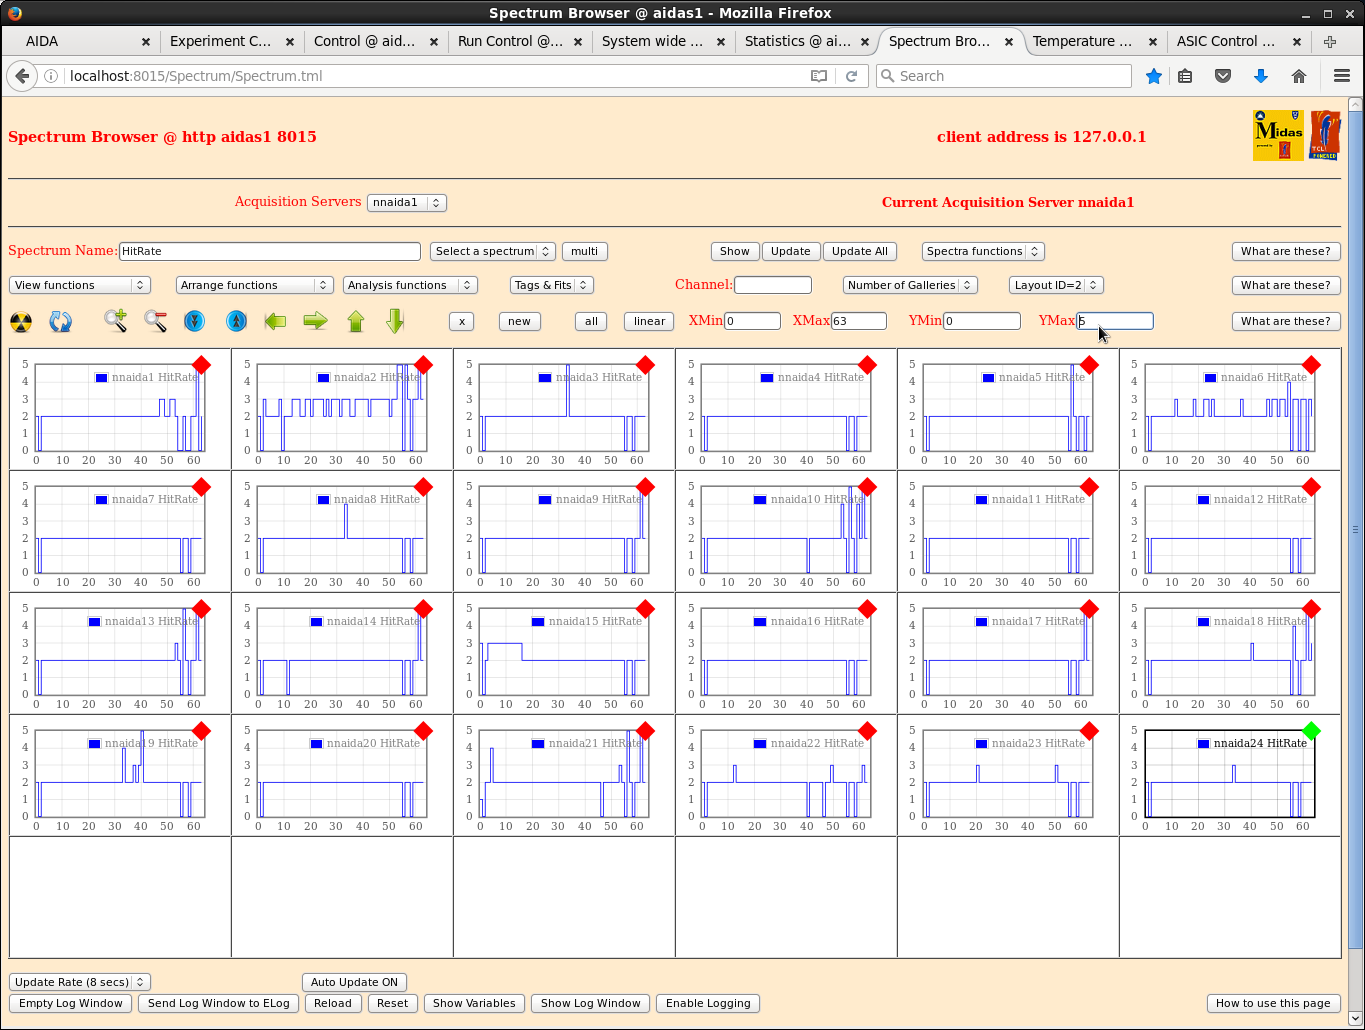Click the Enable Logging button
The width and height of the screenshot is (1365, 1030).
(x=708, y=1003)
